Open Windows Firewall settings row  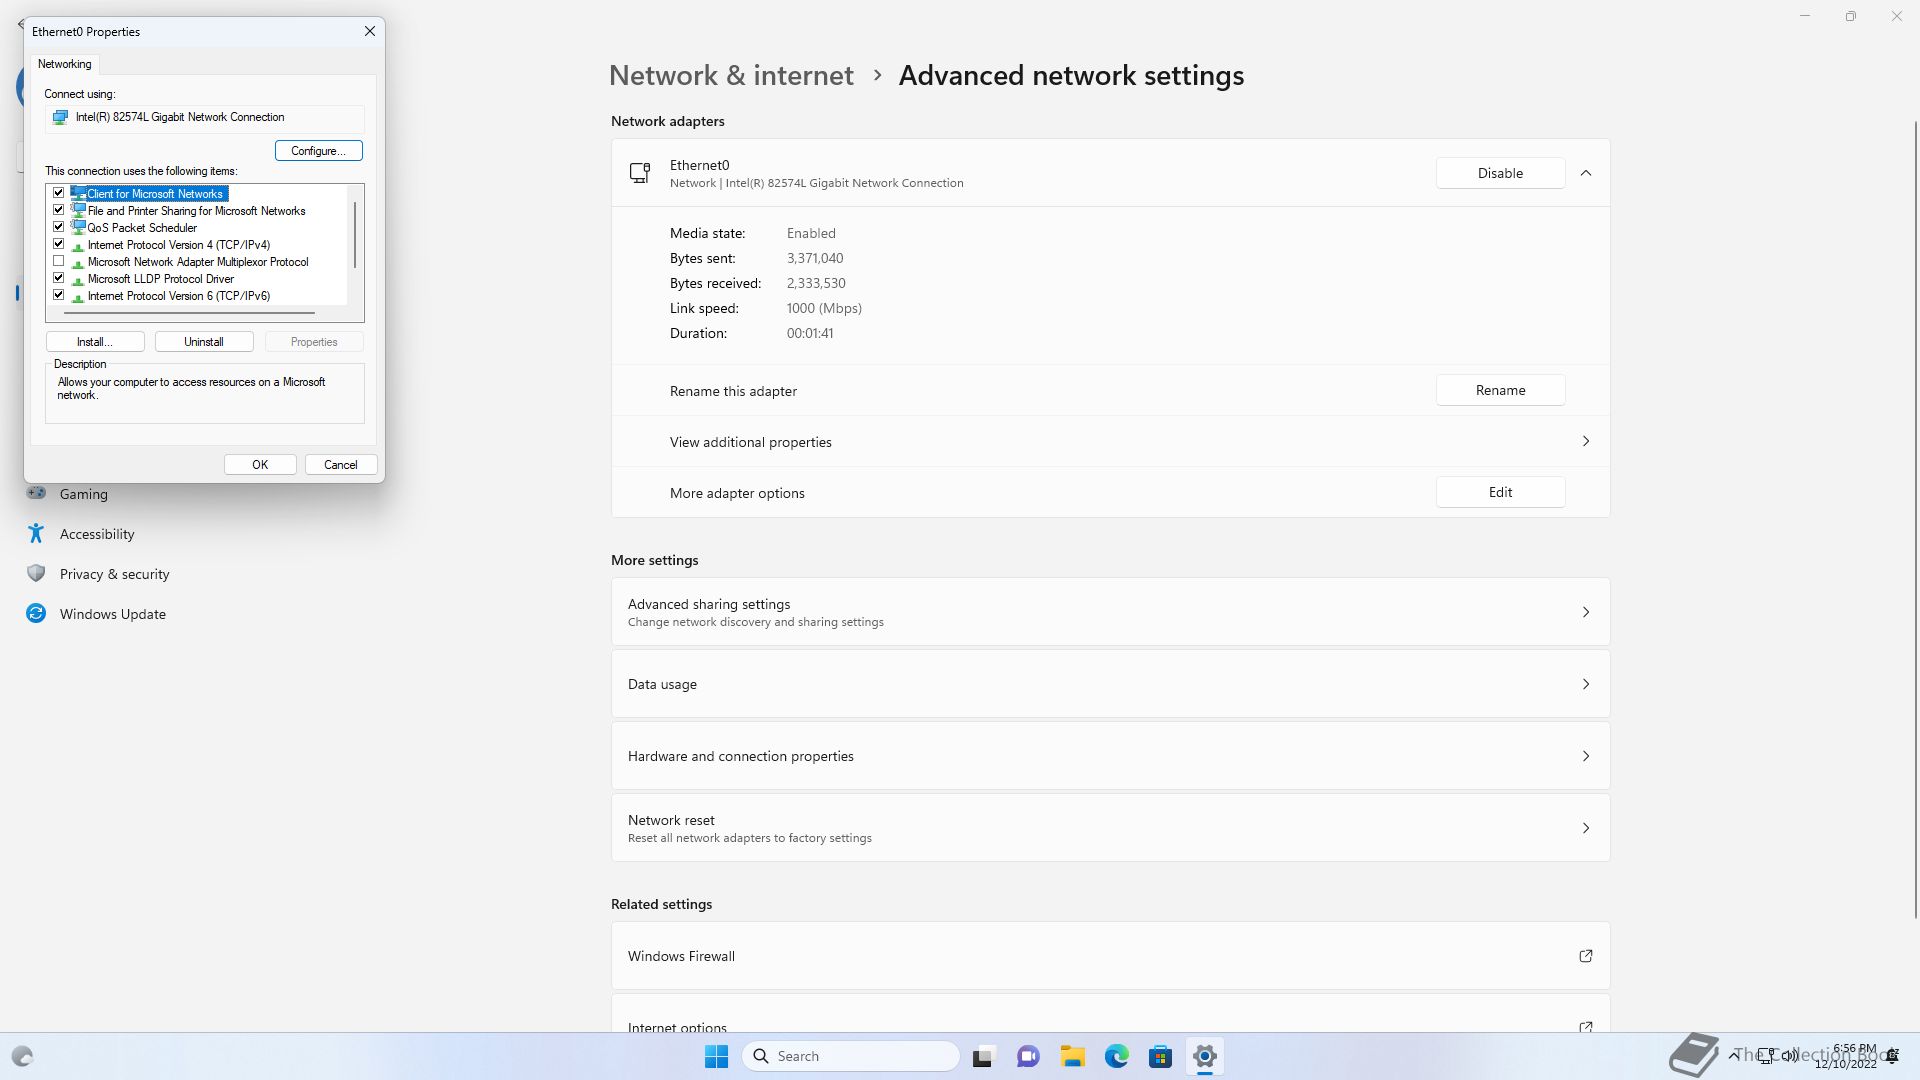[1110, 956]
